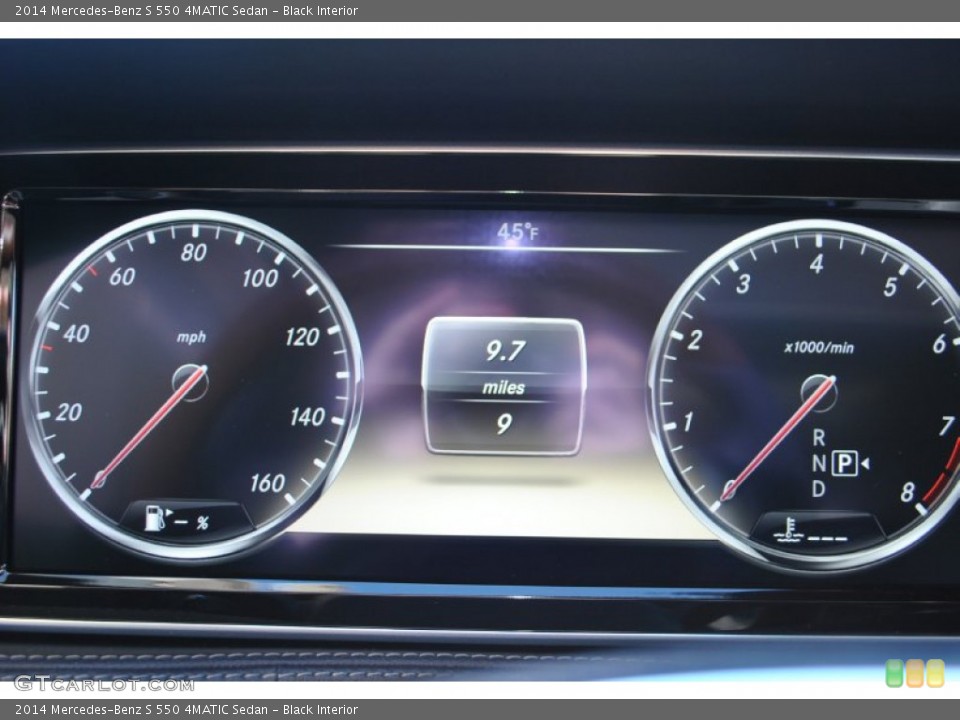Click the 2 mark on tachometer
Screen dimensions: 960x720
click(694, 340)
